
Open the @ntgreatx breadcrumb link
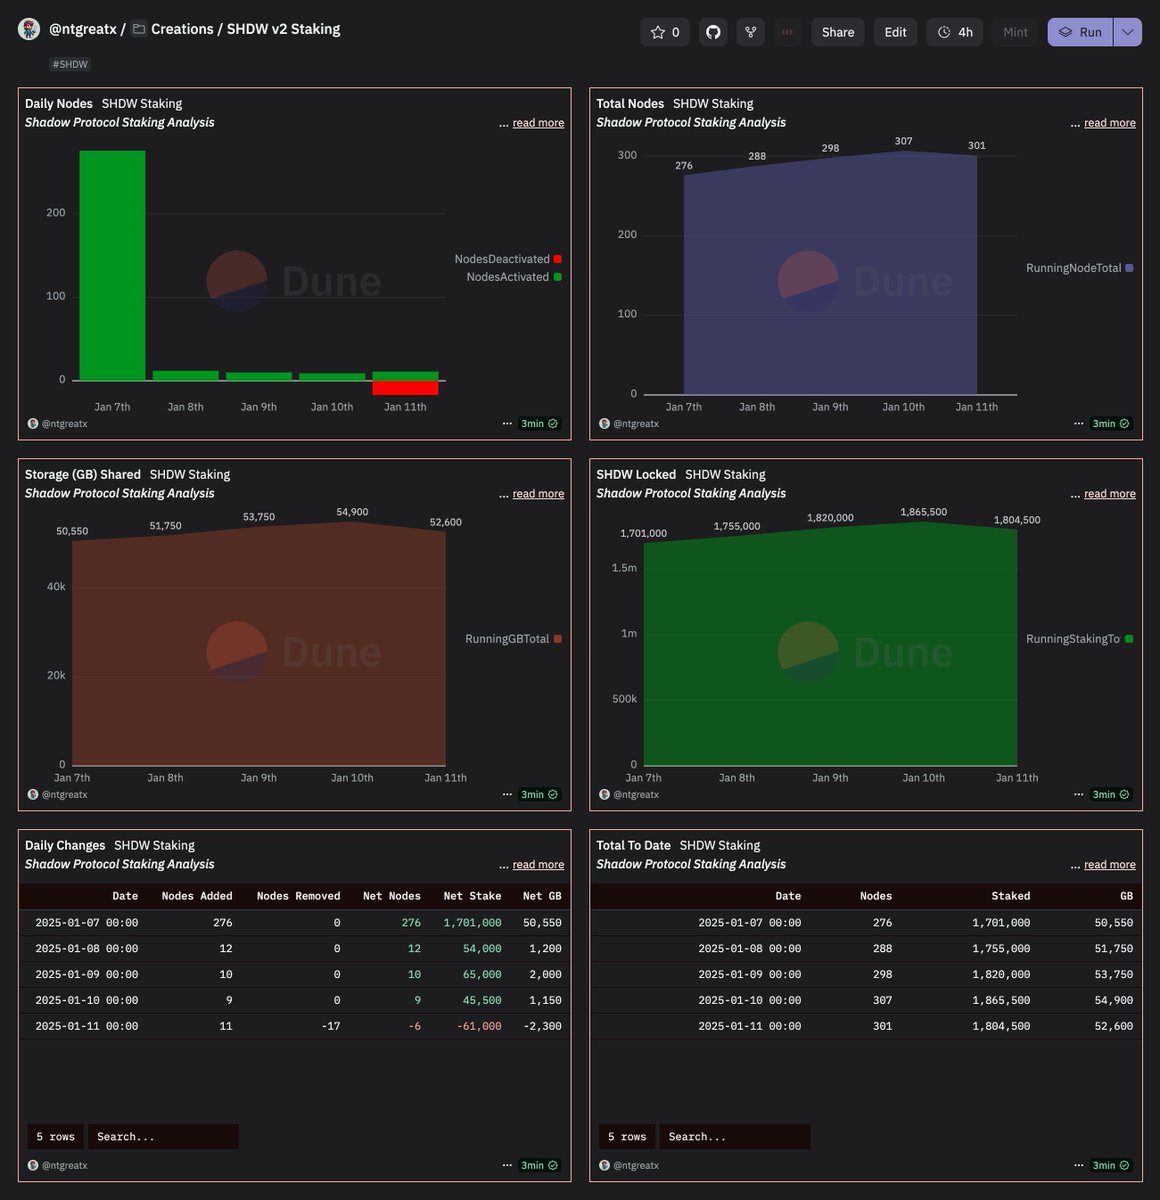click(83, 29)
